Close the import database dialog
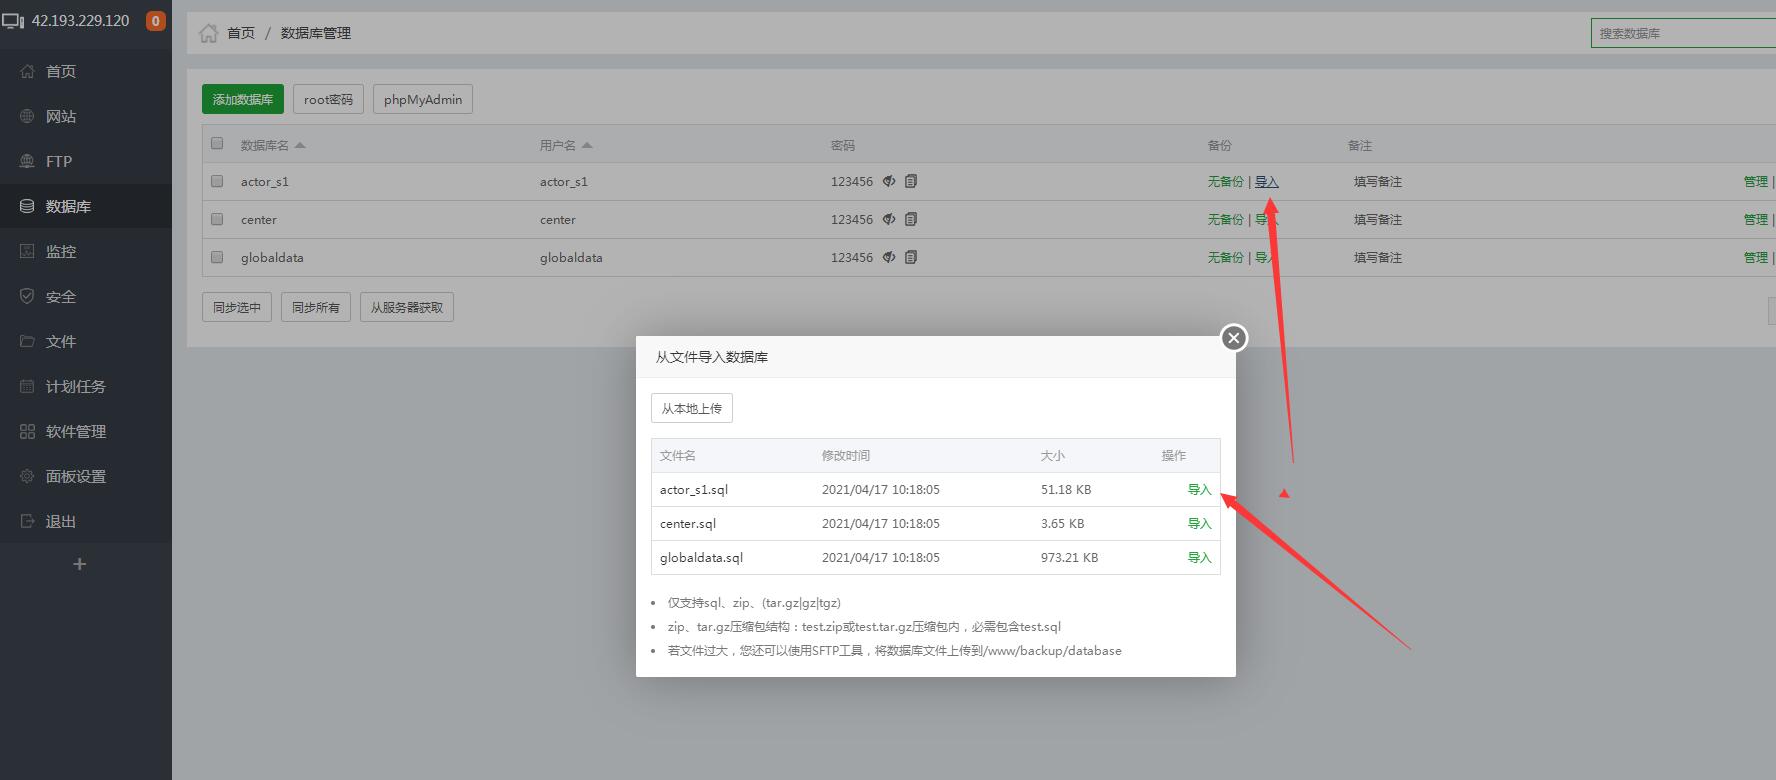The image size is (1776, 780). point(1234,338)
